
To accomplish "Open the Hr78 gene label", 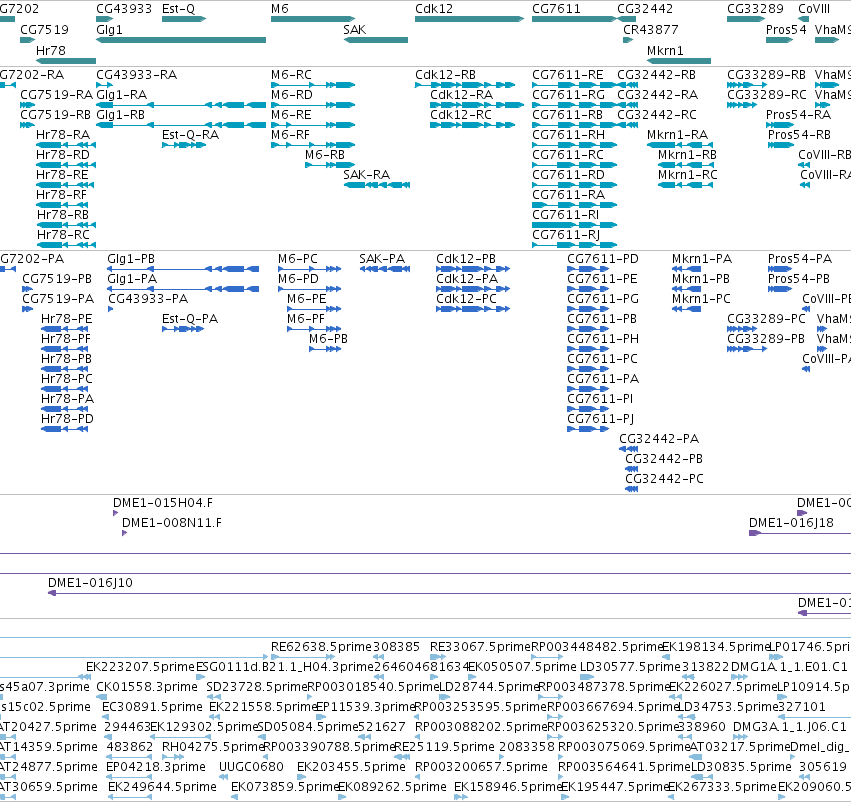I will pyautogui.click(x=50, y=50).
